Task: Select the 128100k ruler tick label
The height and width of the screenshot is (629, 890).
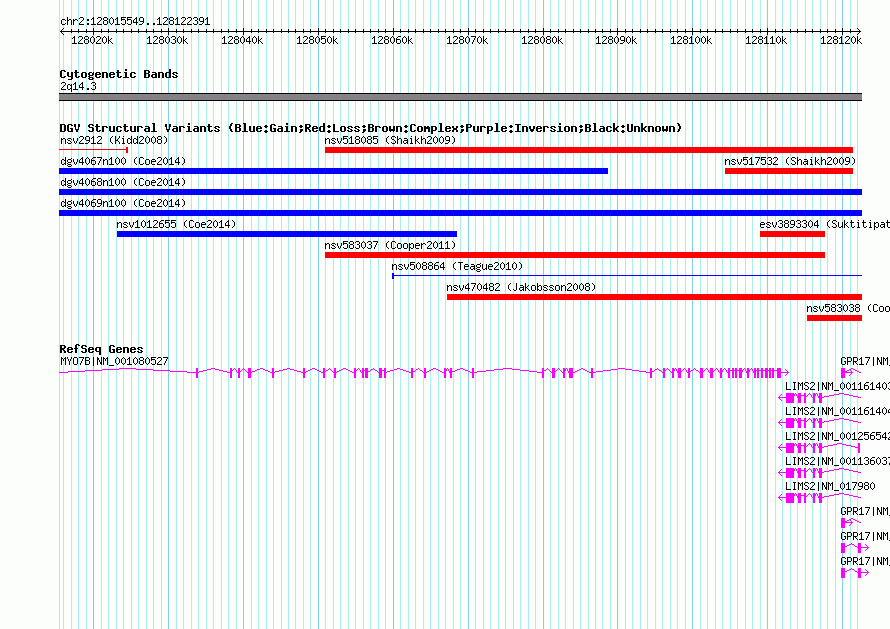Action: 691,40
